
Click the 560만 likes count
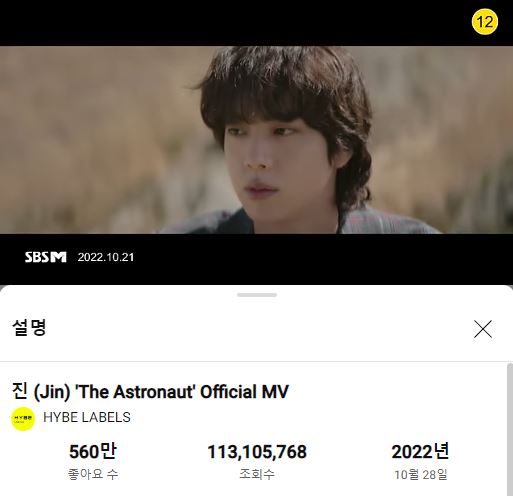(x=93, y=452)
